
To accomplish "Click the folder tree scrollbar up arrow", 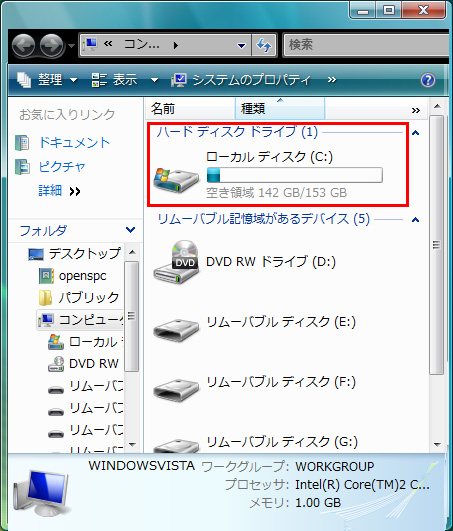I will (132, 252).
